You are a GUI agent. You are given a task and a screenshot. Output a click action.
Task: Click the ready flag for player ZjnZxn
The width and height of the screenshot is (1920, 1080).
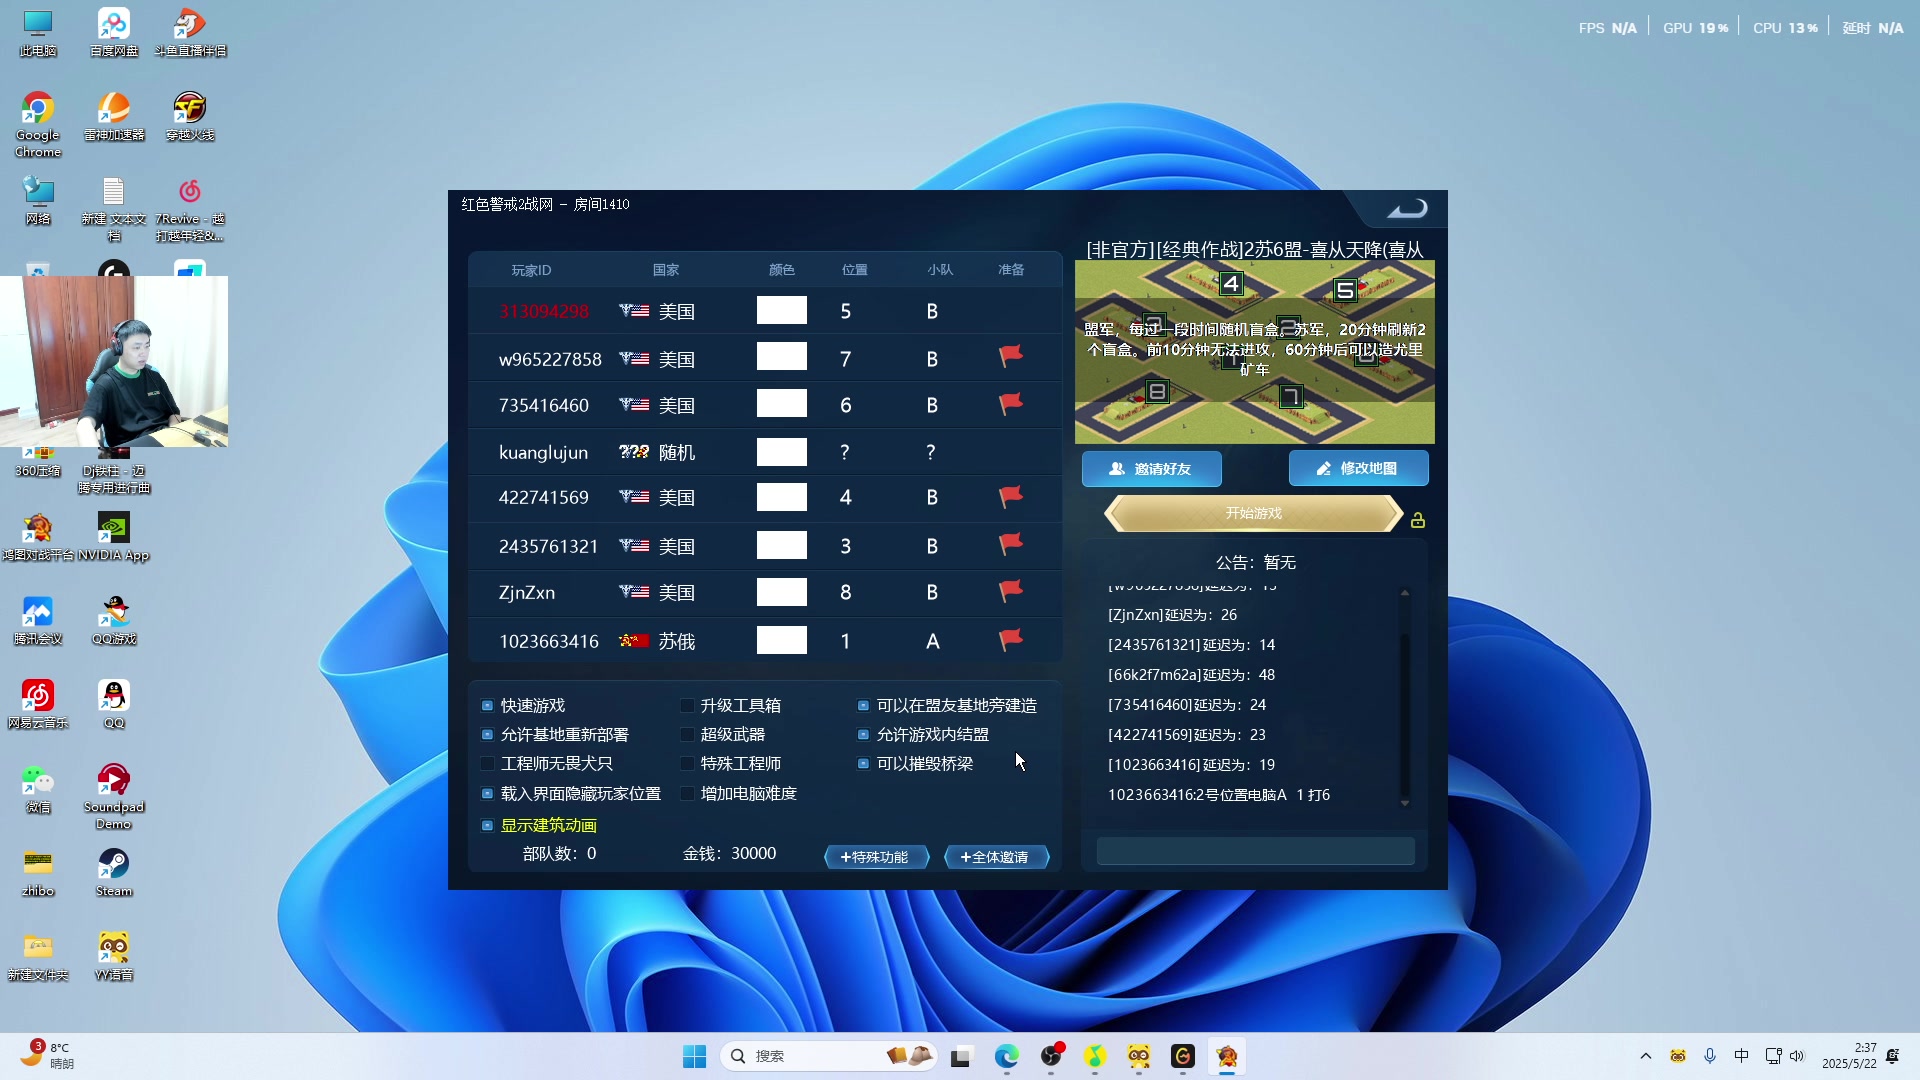coord(1011,591)
